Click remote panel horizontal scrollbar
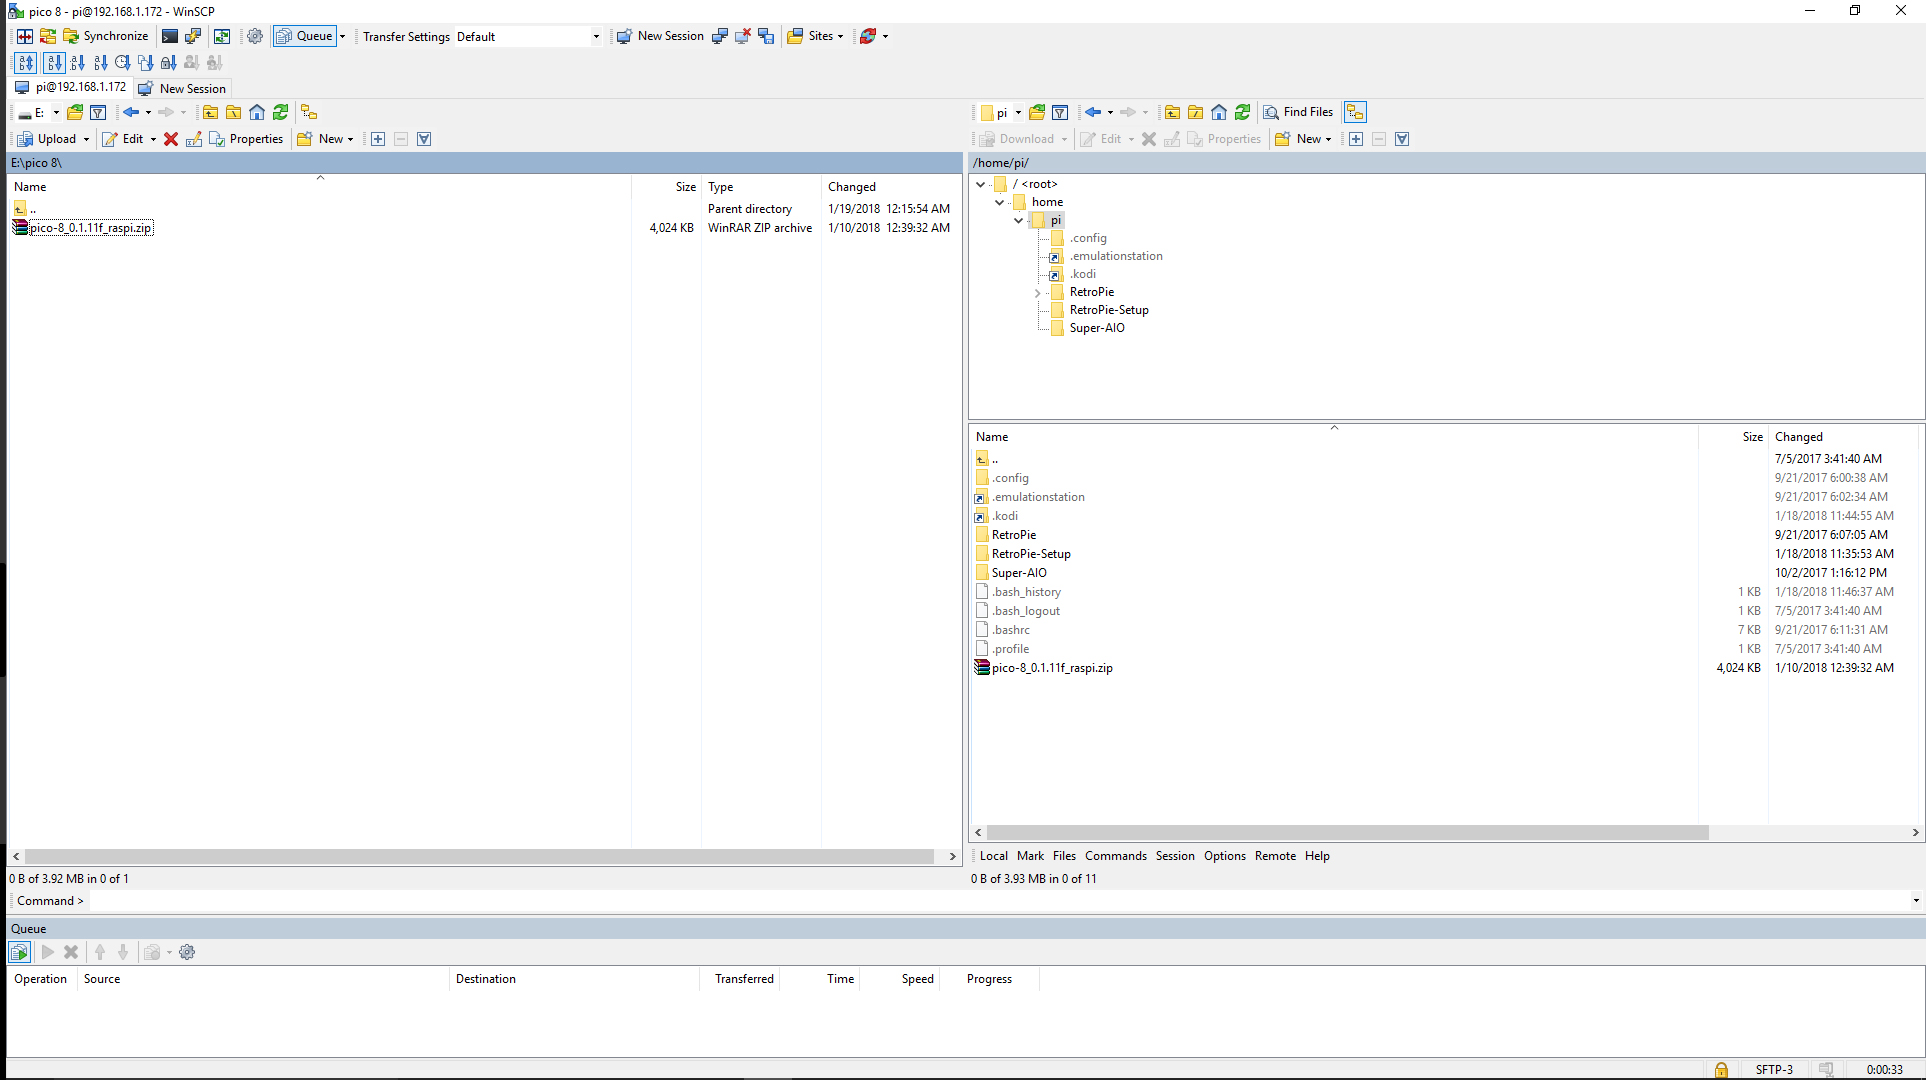 pos(1347,832)
